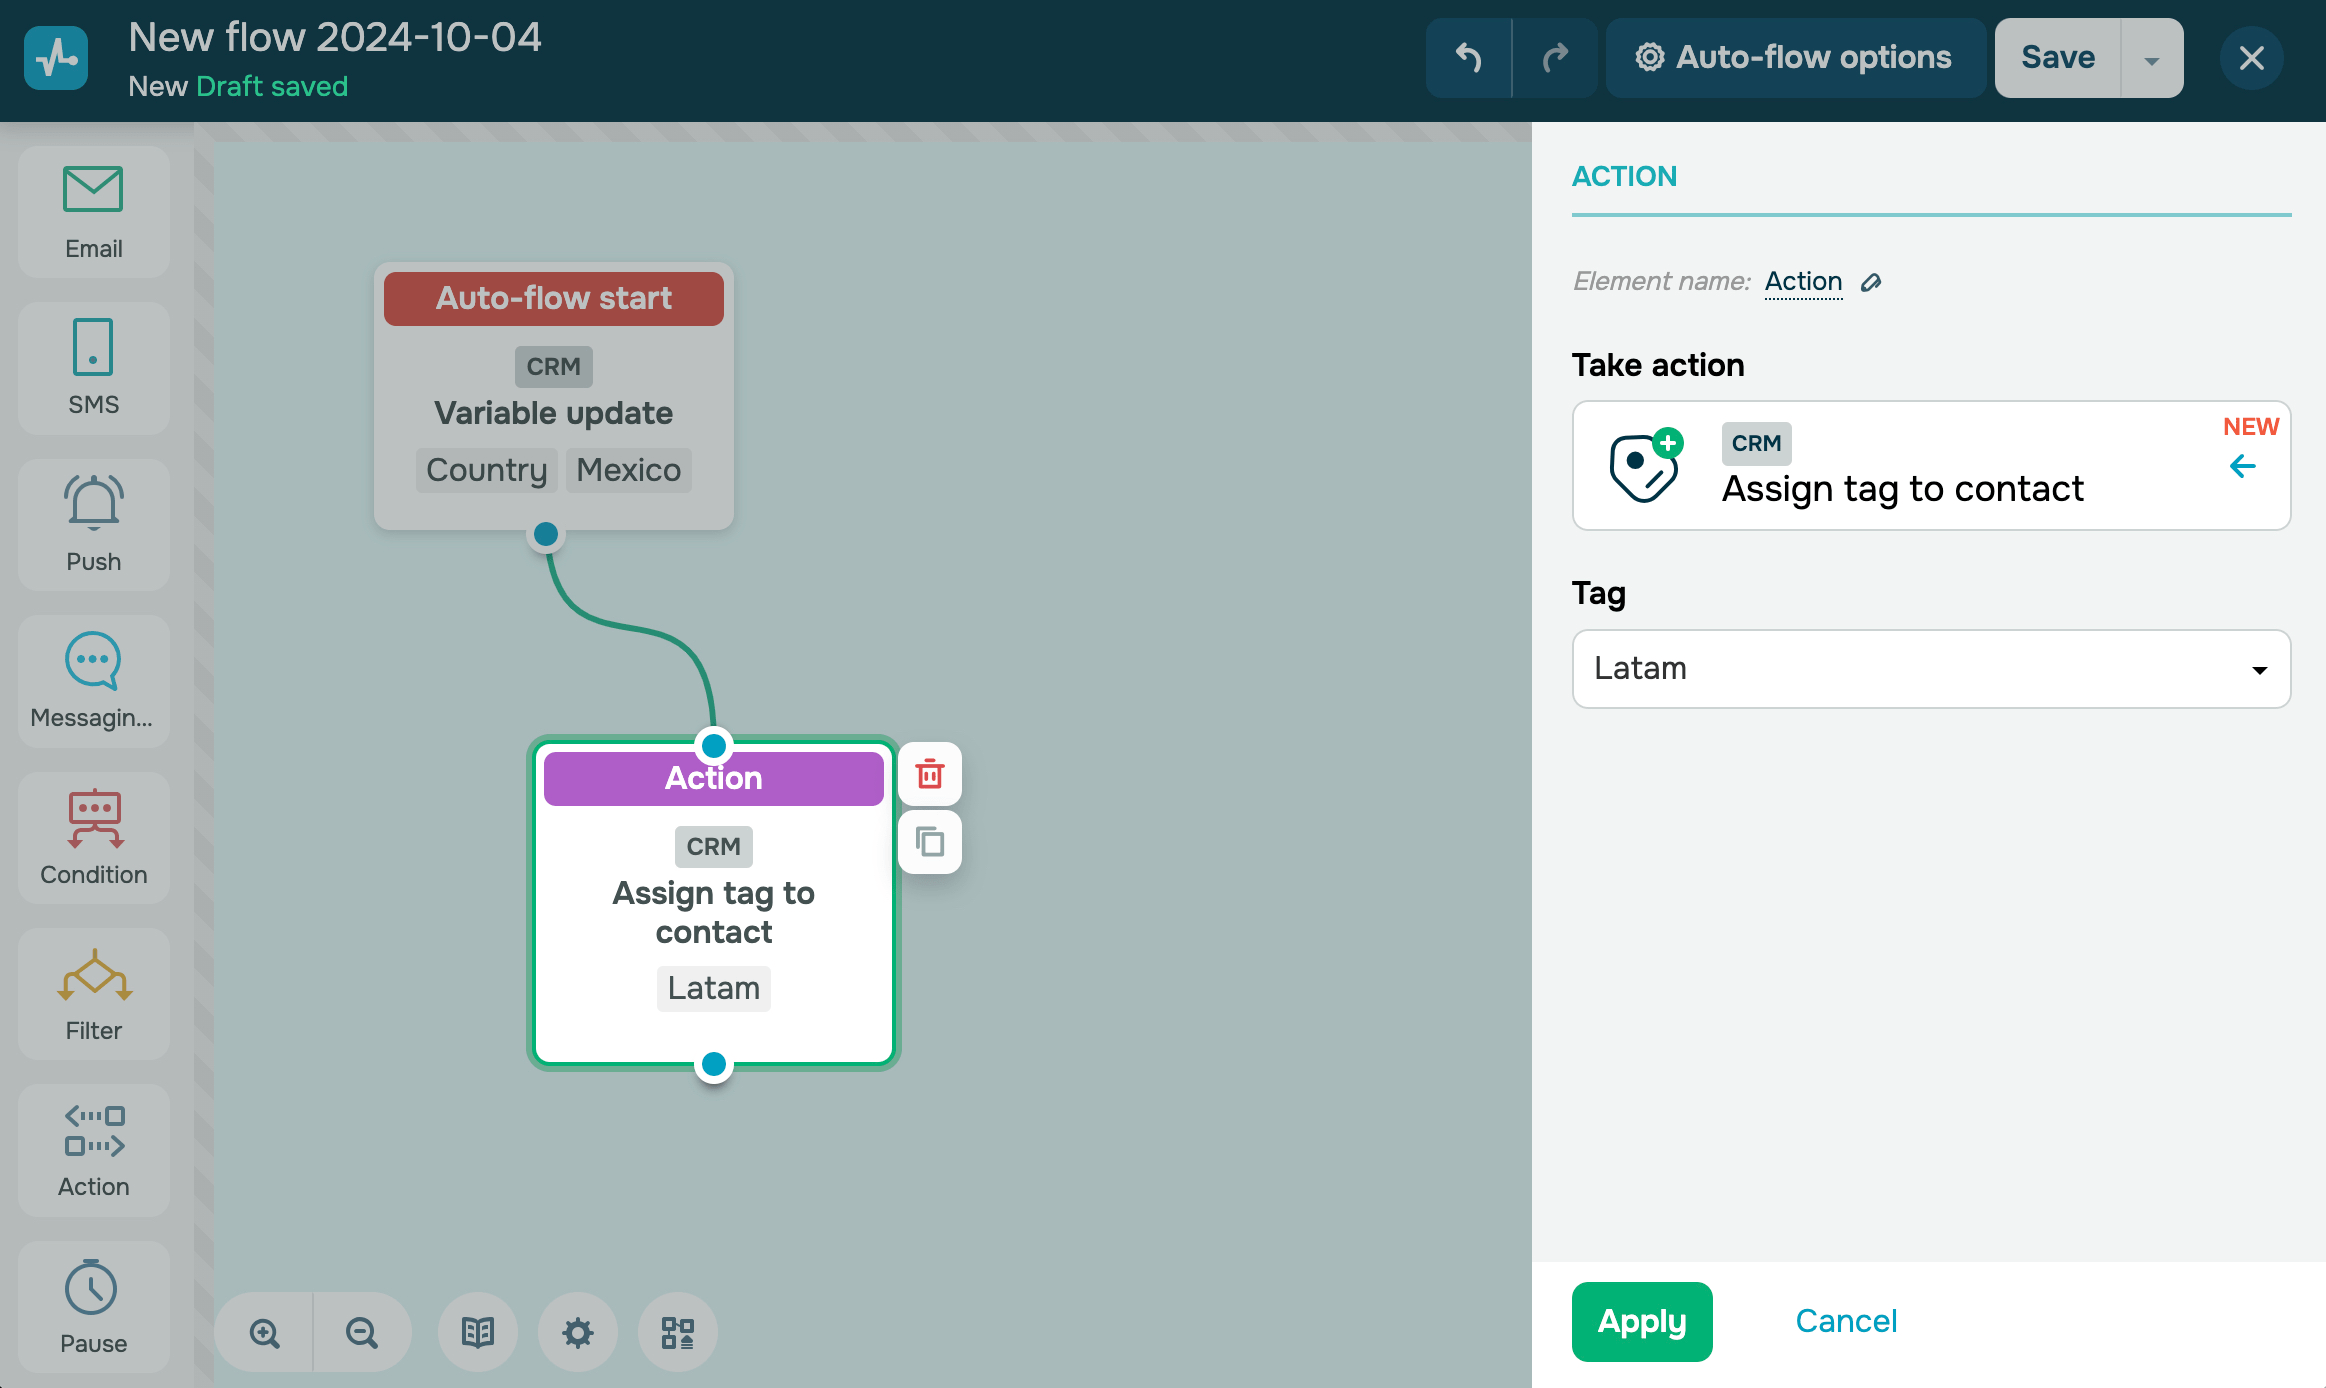The height and width of the screenshot is (1388, 2326).
Task: Undo the last change
Action: [1468, 58]
